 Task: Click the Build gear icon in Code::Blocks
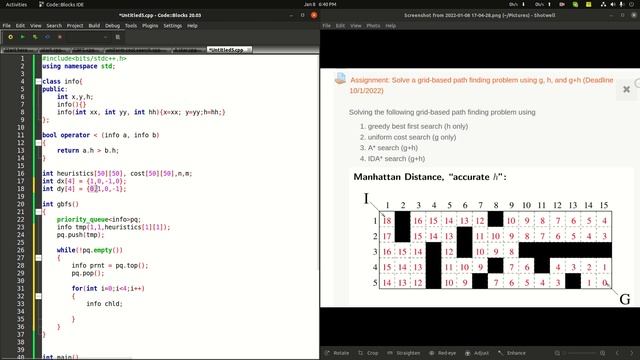[11, 37]
